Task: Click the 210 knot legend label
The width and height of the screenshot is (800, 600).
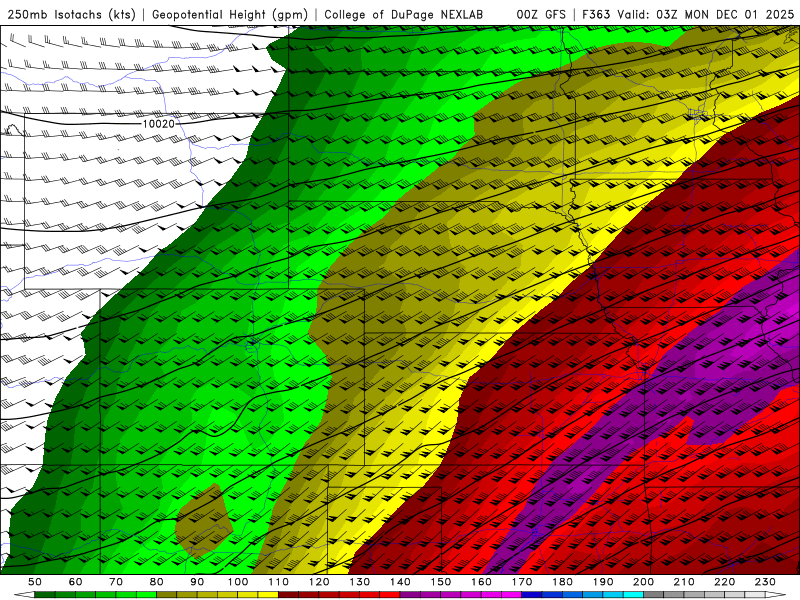Action: click(684, 582)
